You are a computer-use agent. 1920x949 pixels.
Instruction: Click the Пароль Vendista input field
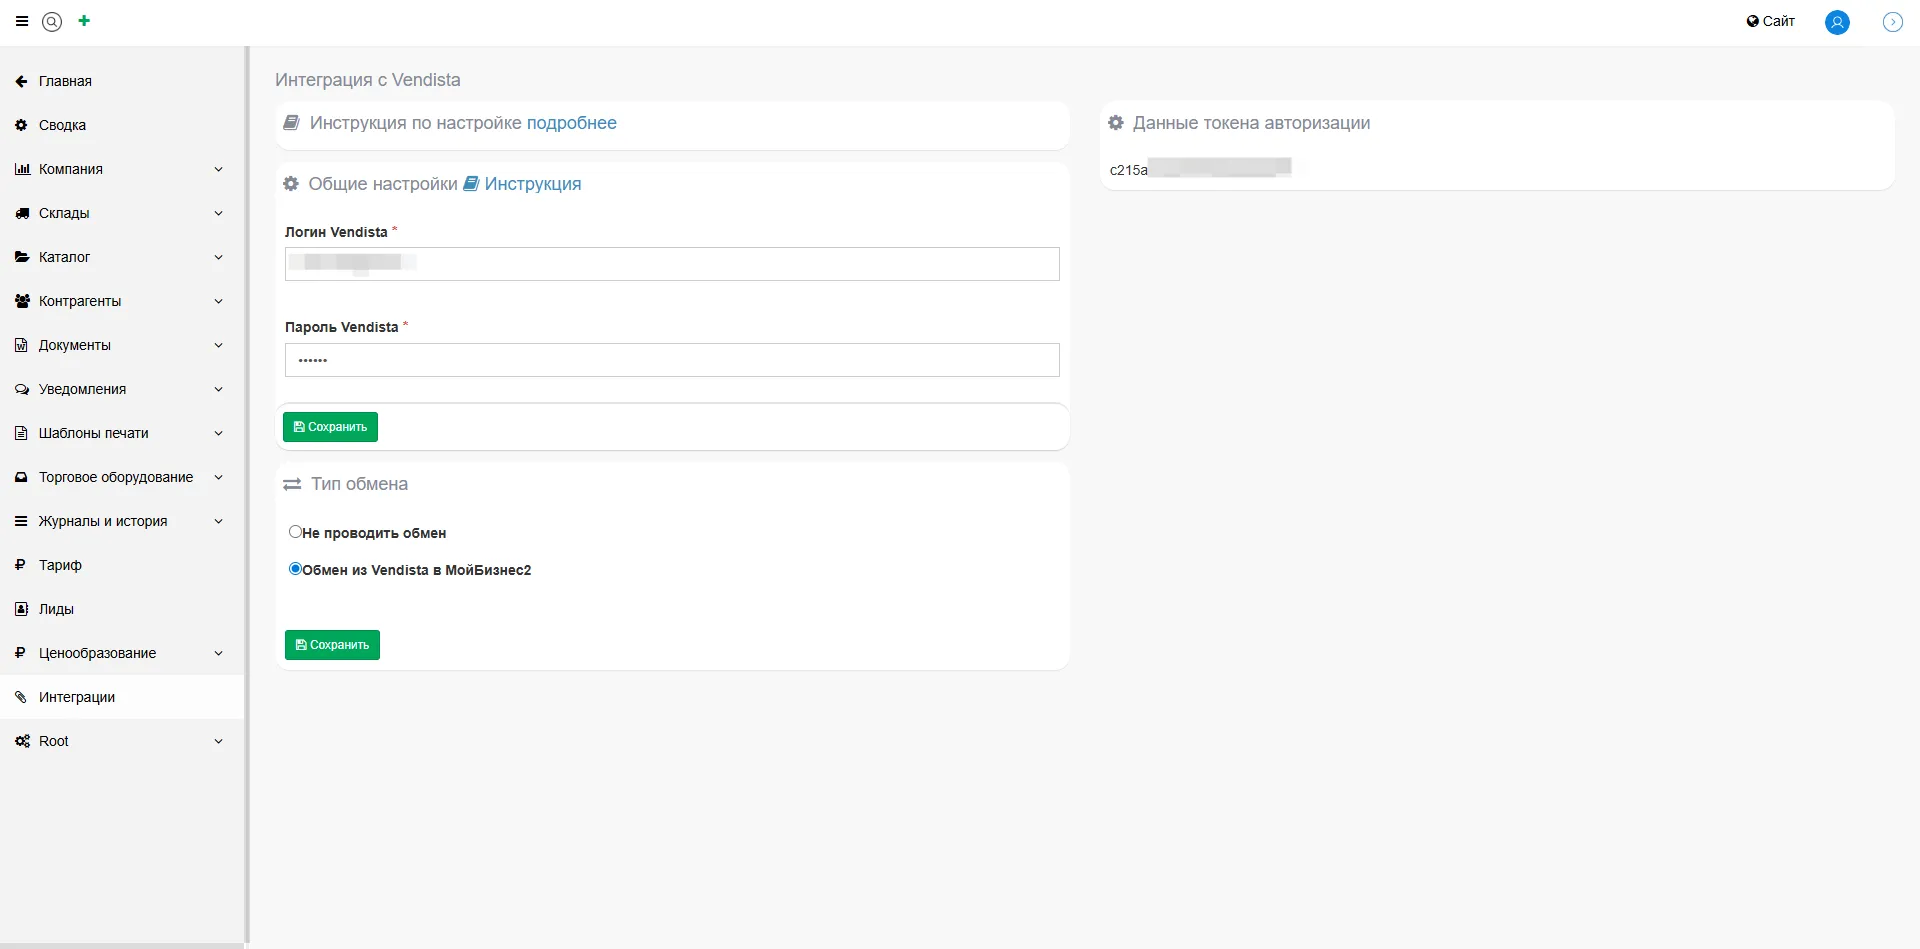(x=672, y=360)
